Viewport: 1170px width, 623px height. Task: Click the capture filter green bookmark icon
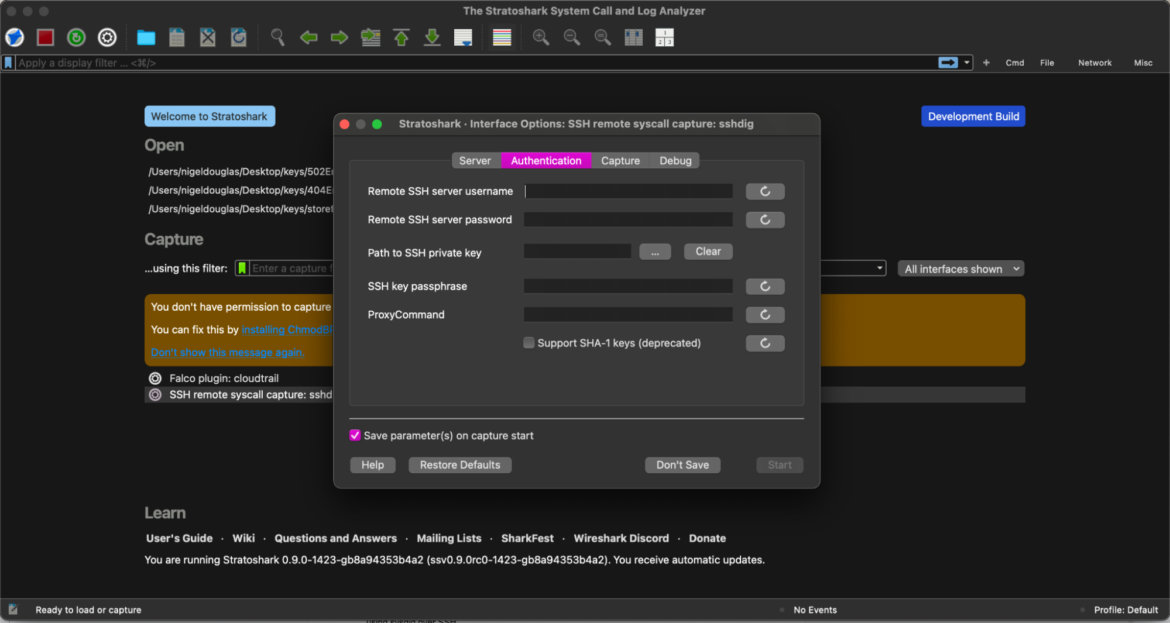[242, 268]
